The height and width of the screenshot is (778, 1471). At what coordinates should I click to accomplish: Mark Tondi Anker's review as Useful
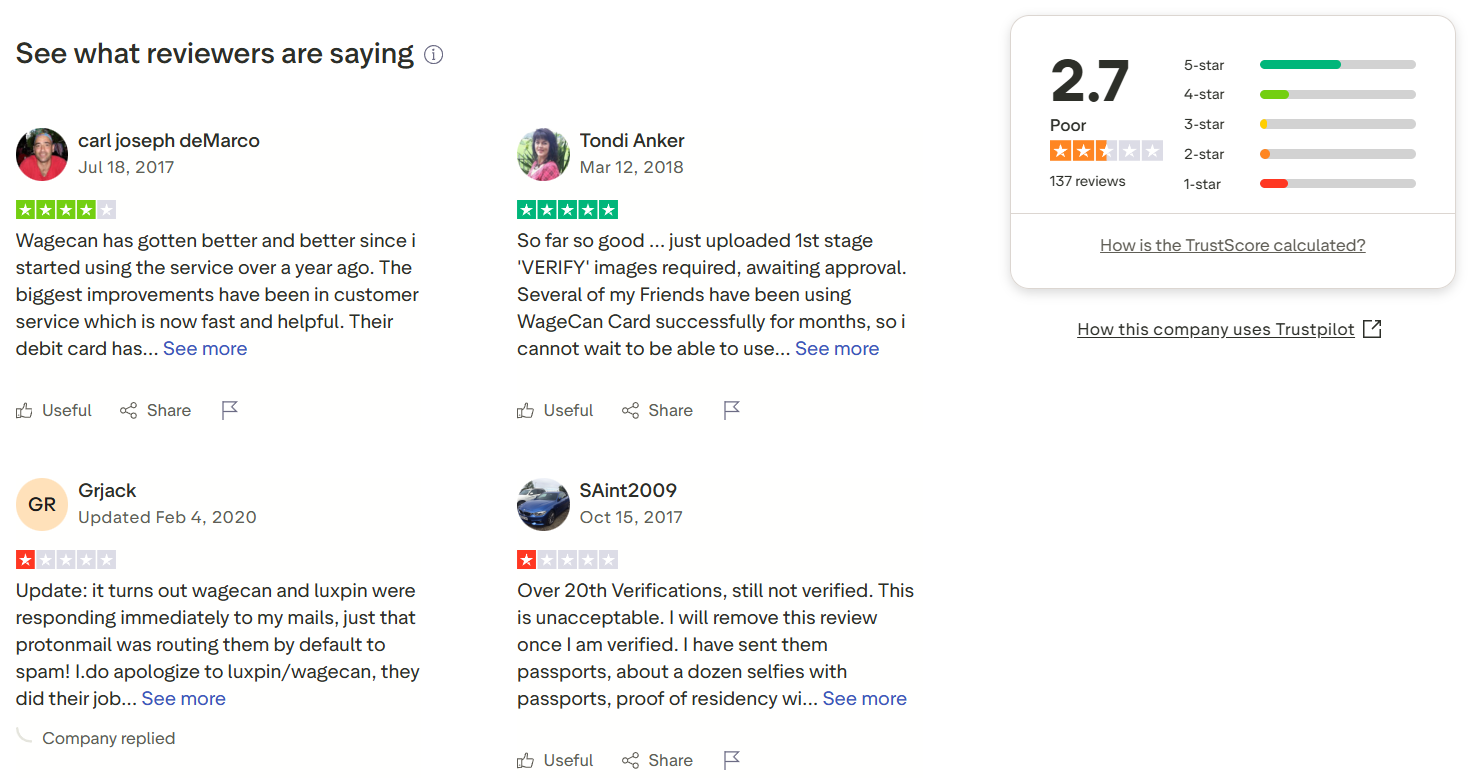click(556, 410)
